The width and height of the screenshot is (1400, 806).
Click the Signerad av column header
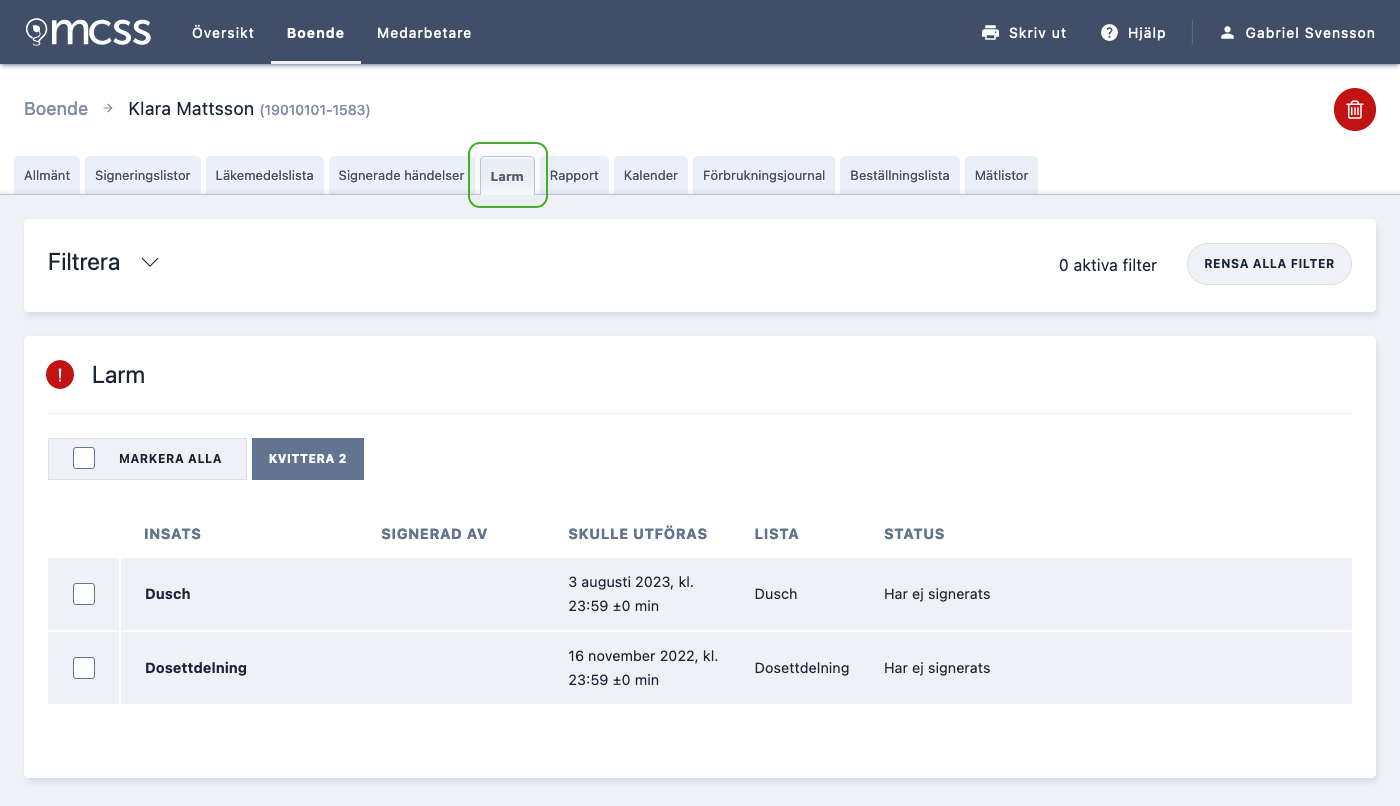(x=434, y=534)
